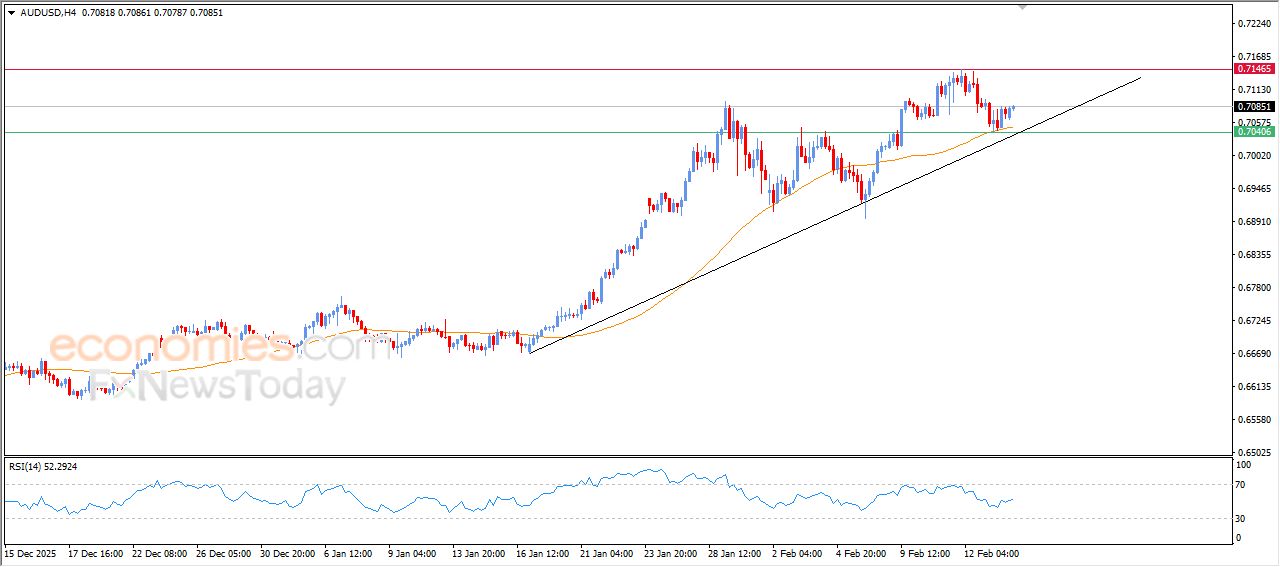This screenshot has width=1280, height=567.
Task: Click the triangle arrow beside AUDUSD,H4
Action: pyautogui.click(x=11, y=13)
